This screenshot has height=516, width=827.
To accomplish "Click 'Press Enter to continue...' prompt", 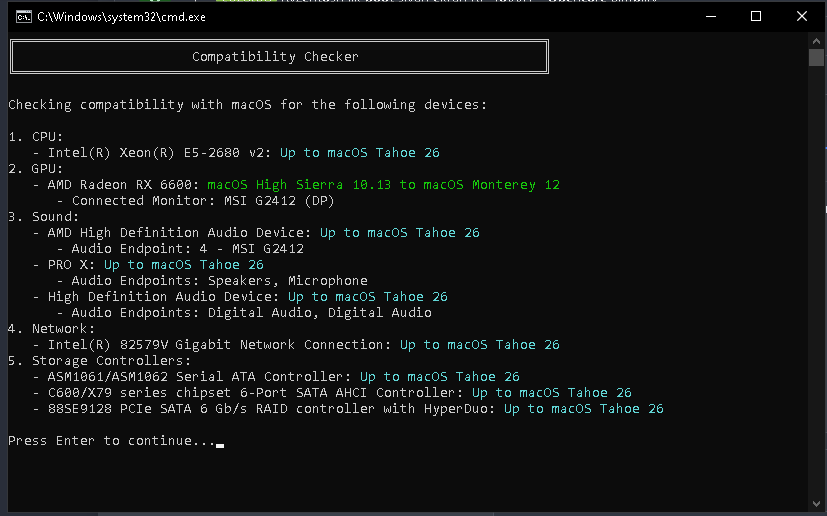I will coord(112,441).
